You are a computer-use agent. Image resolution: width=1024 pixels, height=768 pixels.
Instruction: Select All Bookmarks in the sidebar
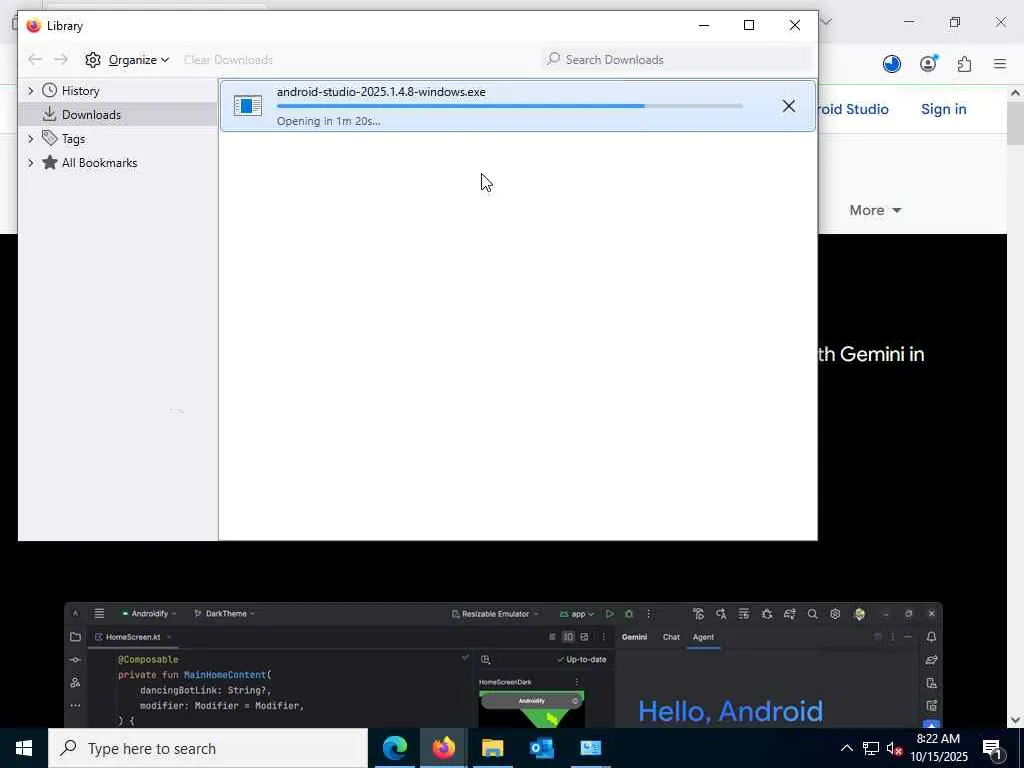coord(99,163)
